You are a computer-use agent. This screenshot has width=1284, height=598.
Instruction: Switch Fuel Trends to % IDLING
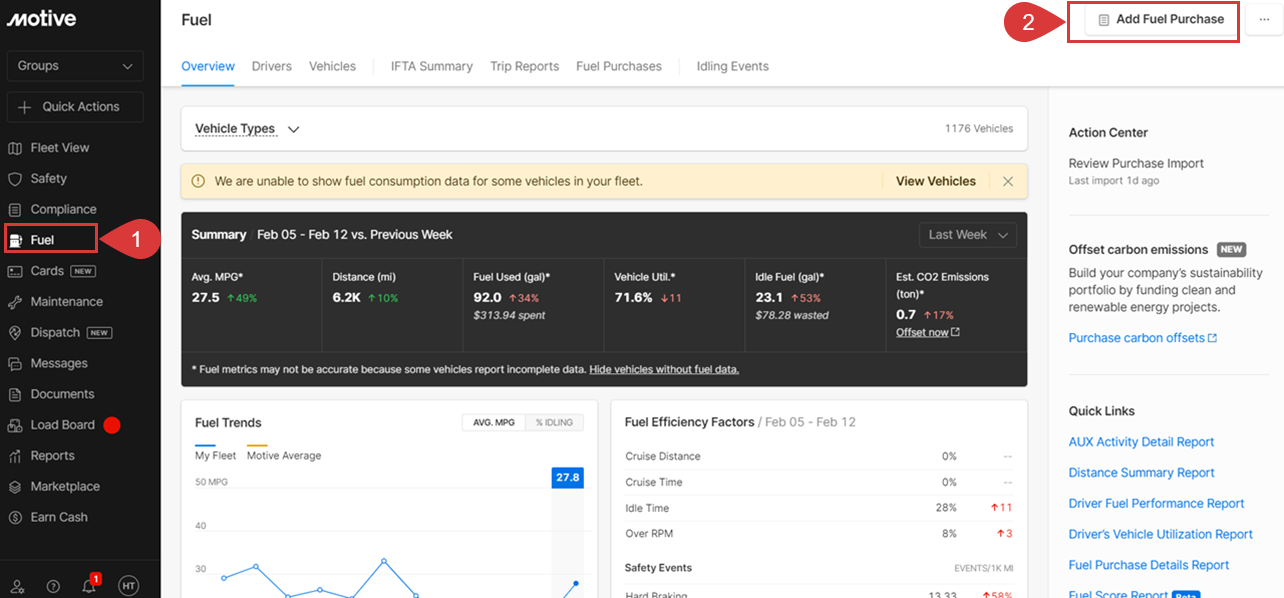pyautogui.click(x=554, y=422)
